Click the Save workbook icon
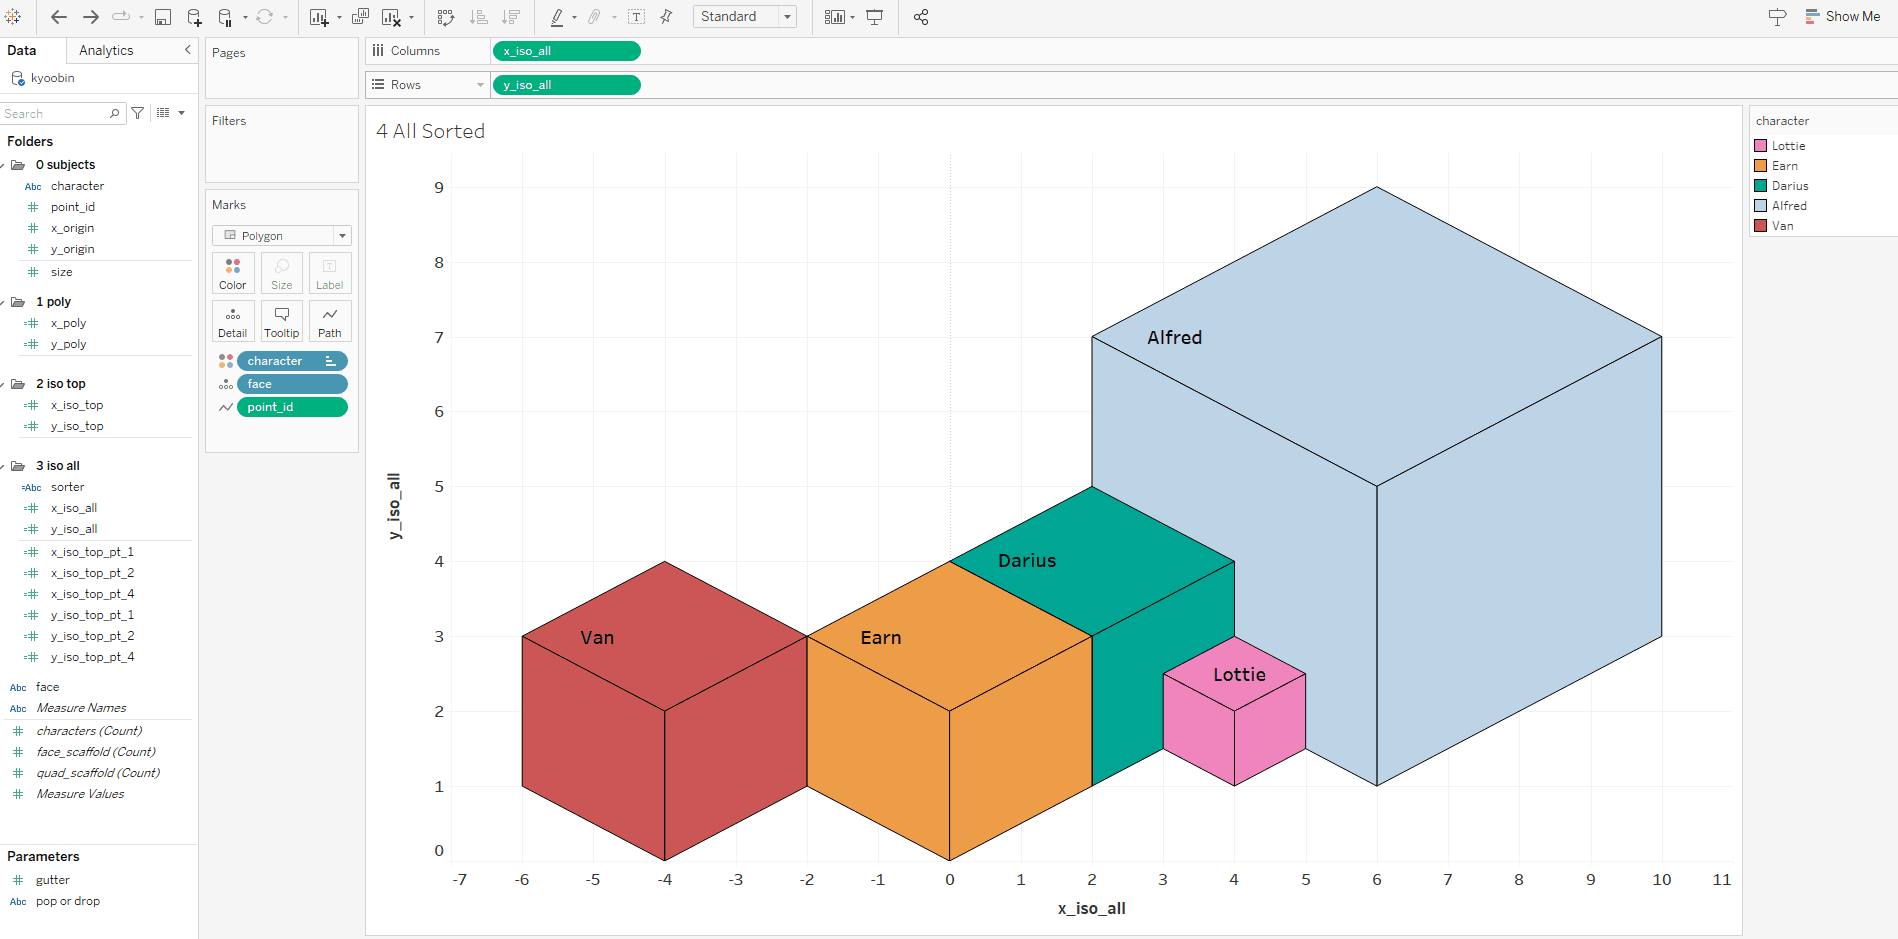This screenshot has height=939, width=1898. coord(163,17)
